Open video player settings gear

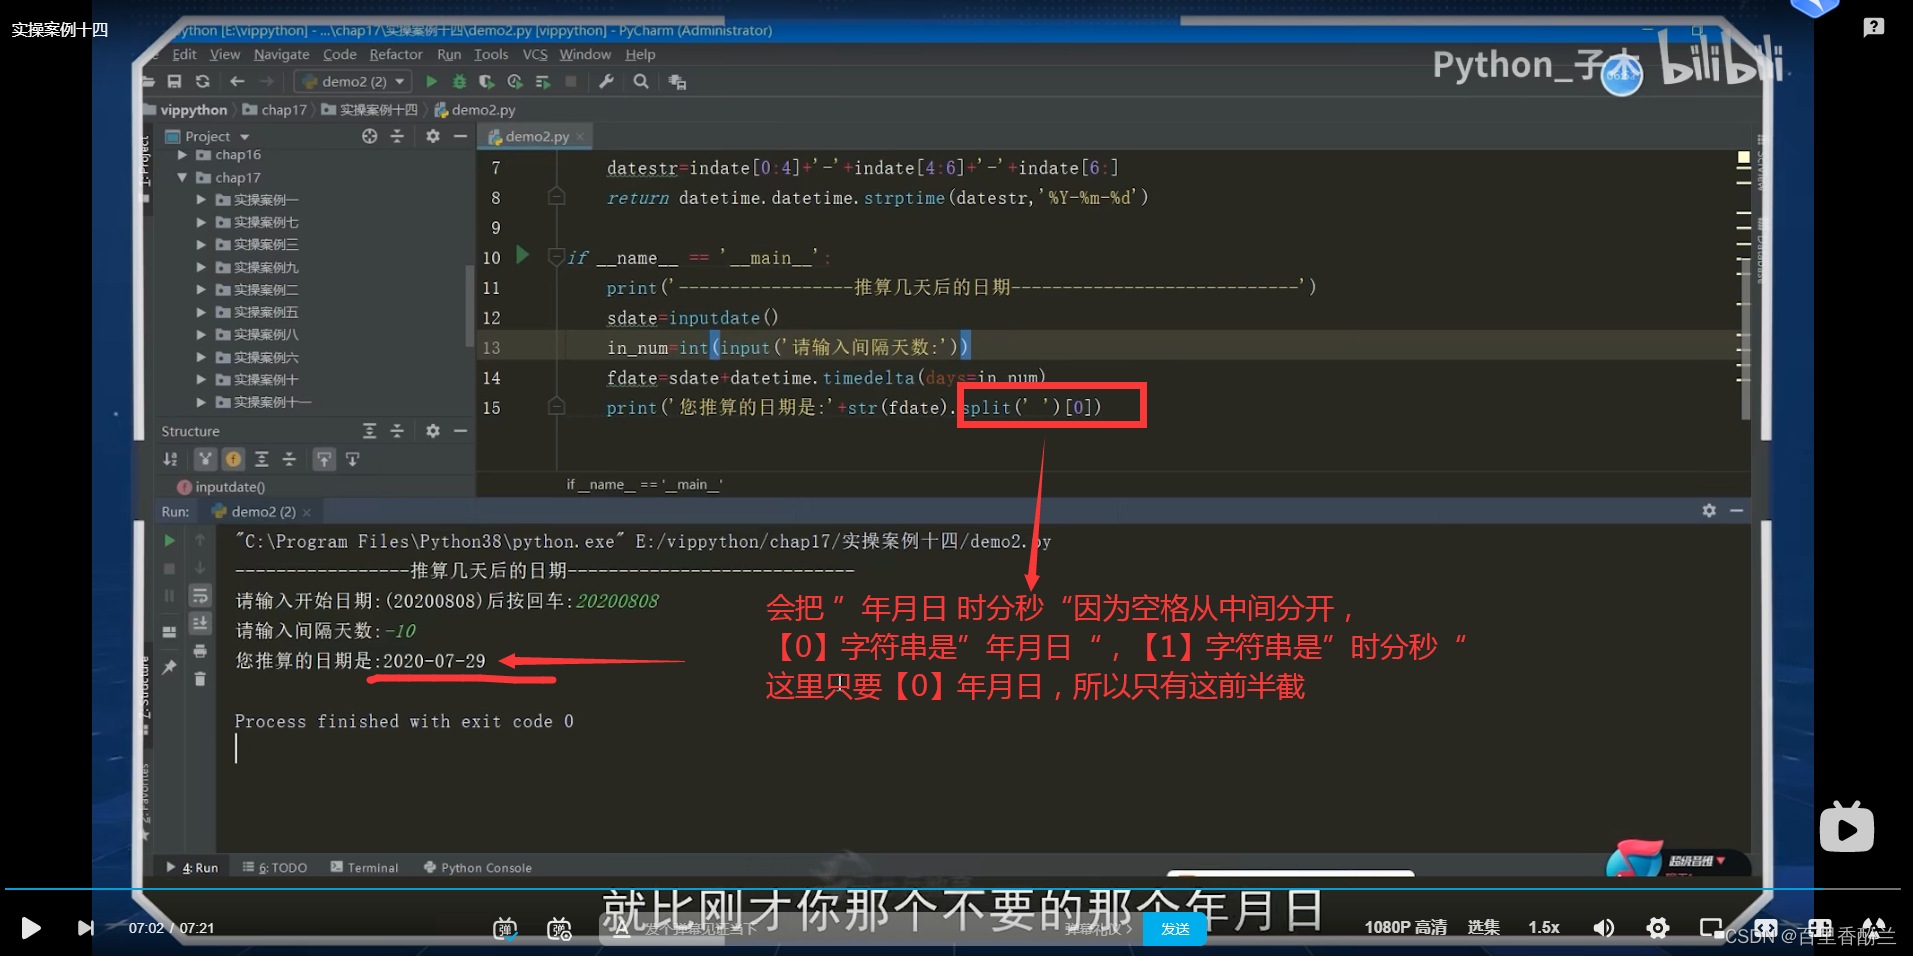pos(1657,928)
